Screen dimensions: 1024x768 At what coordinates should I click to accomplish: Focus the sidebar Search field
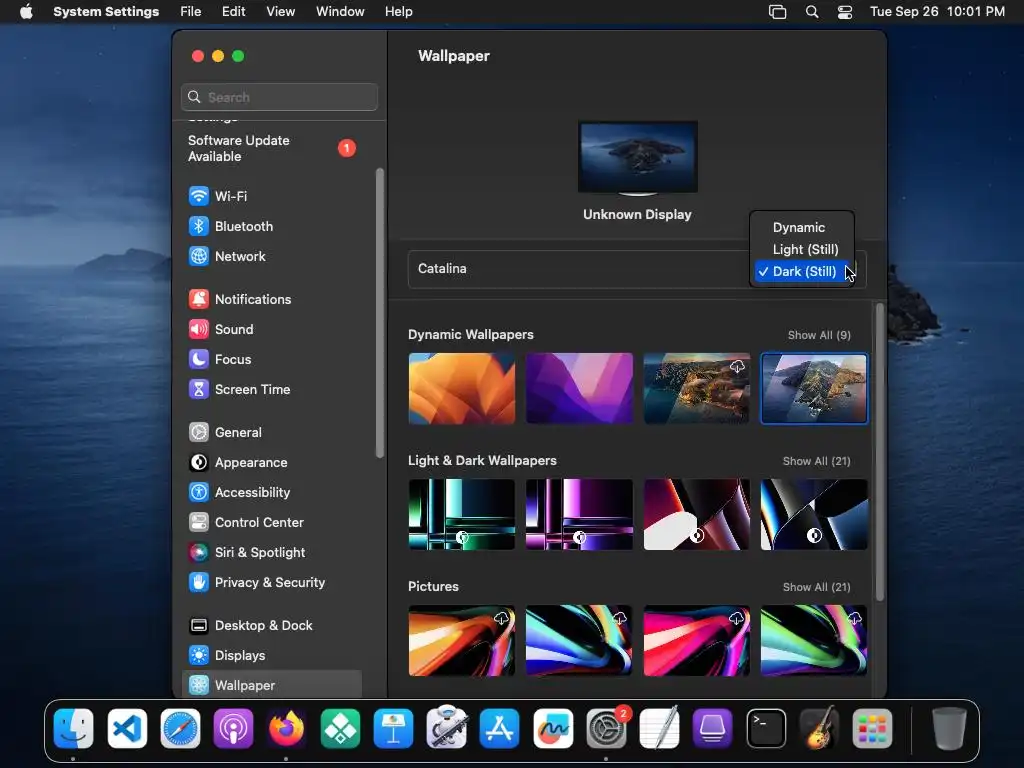(x=280, y=97)
